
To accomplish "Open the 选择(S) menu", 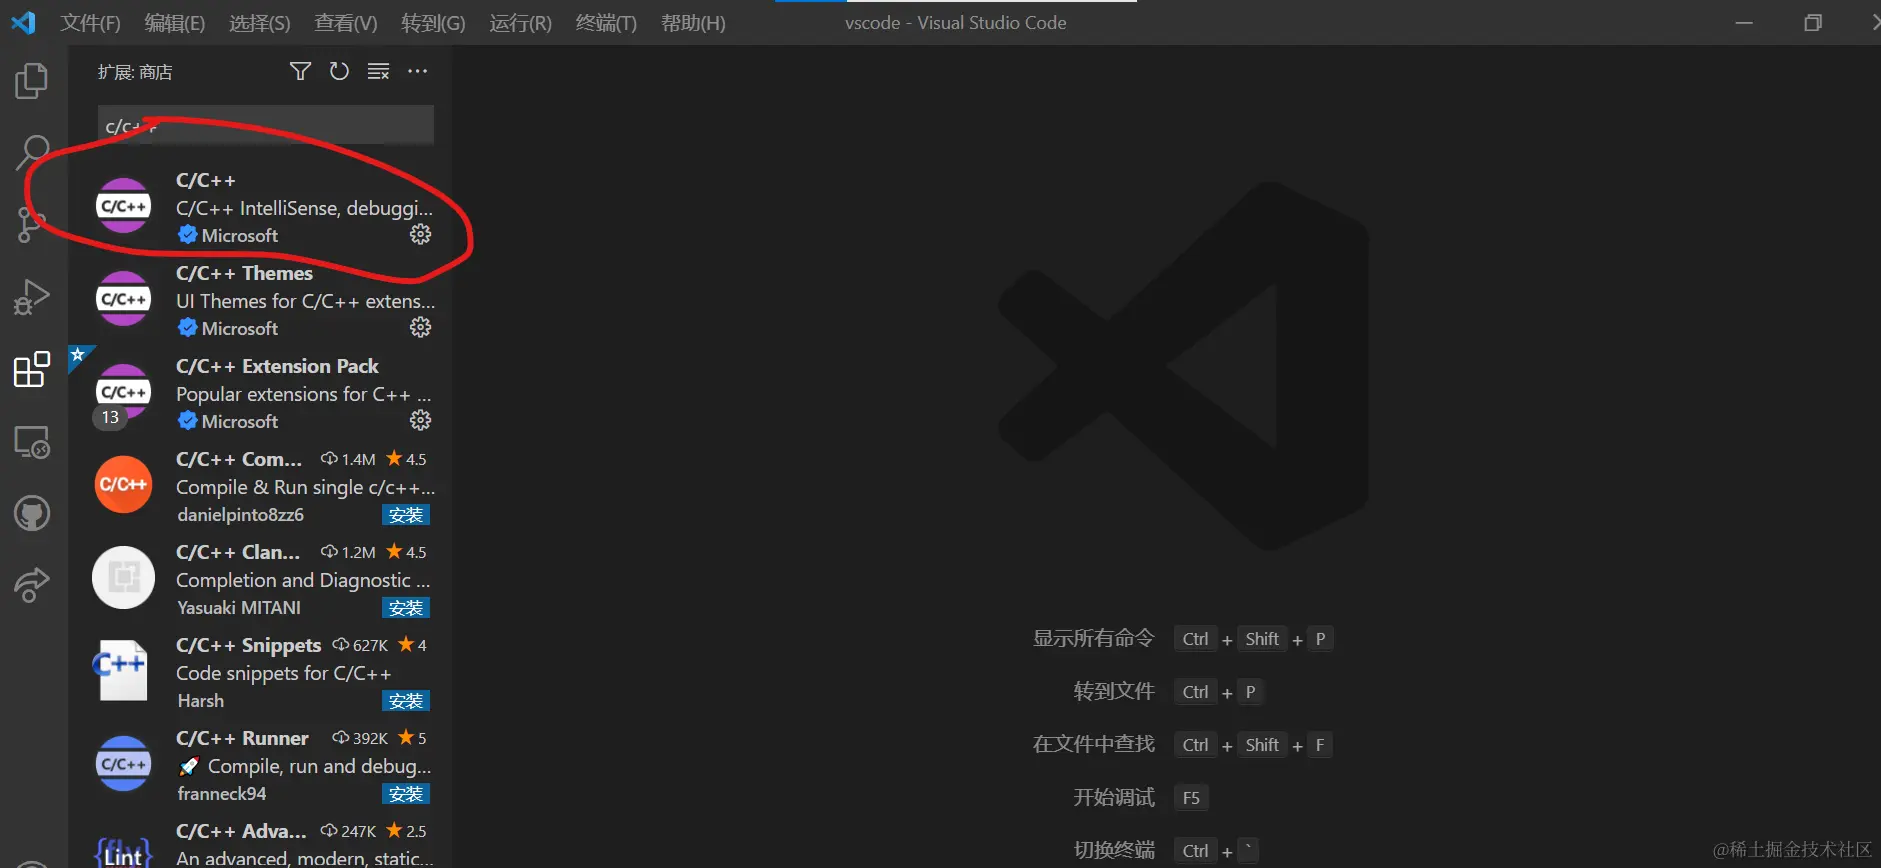I will pyautogui.click(x=260, y=23).
